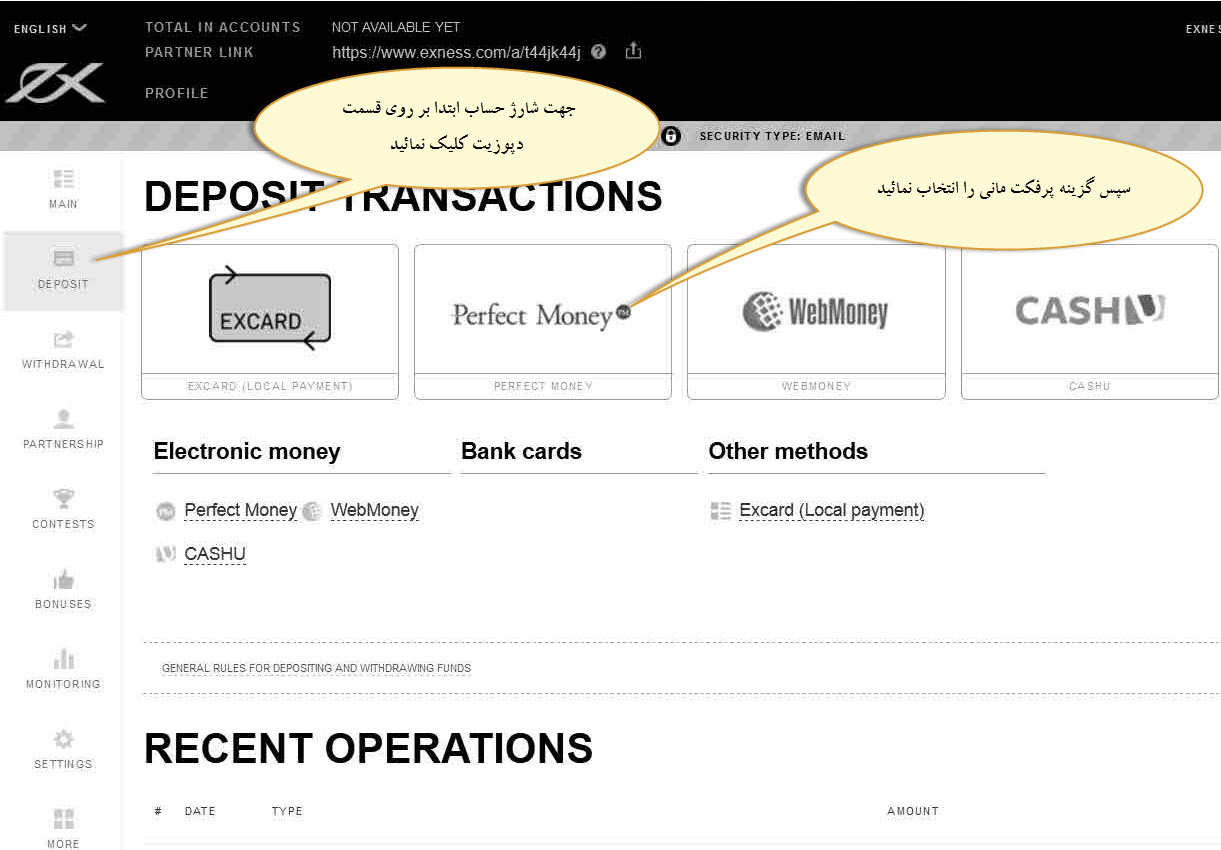
Task: Open the Main sidebar icon
Action: pyautogui.click(x=63, y=179)
